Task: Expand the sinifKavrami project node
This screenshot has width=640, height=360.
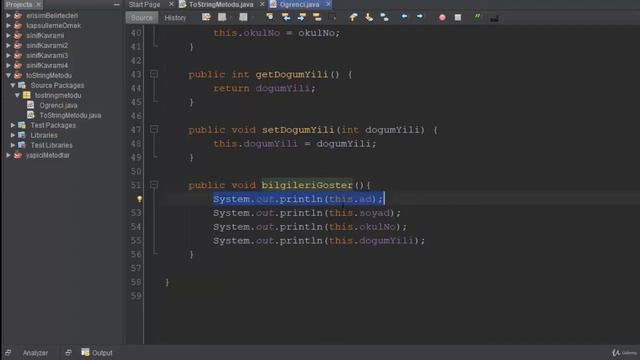Action: point(8,36)
